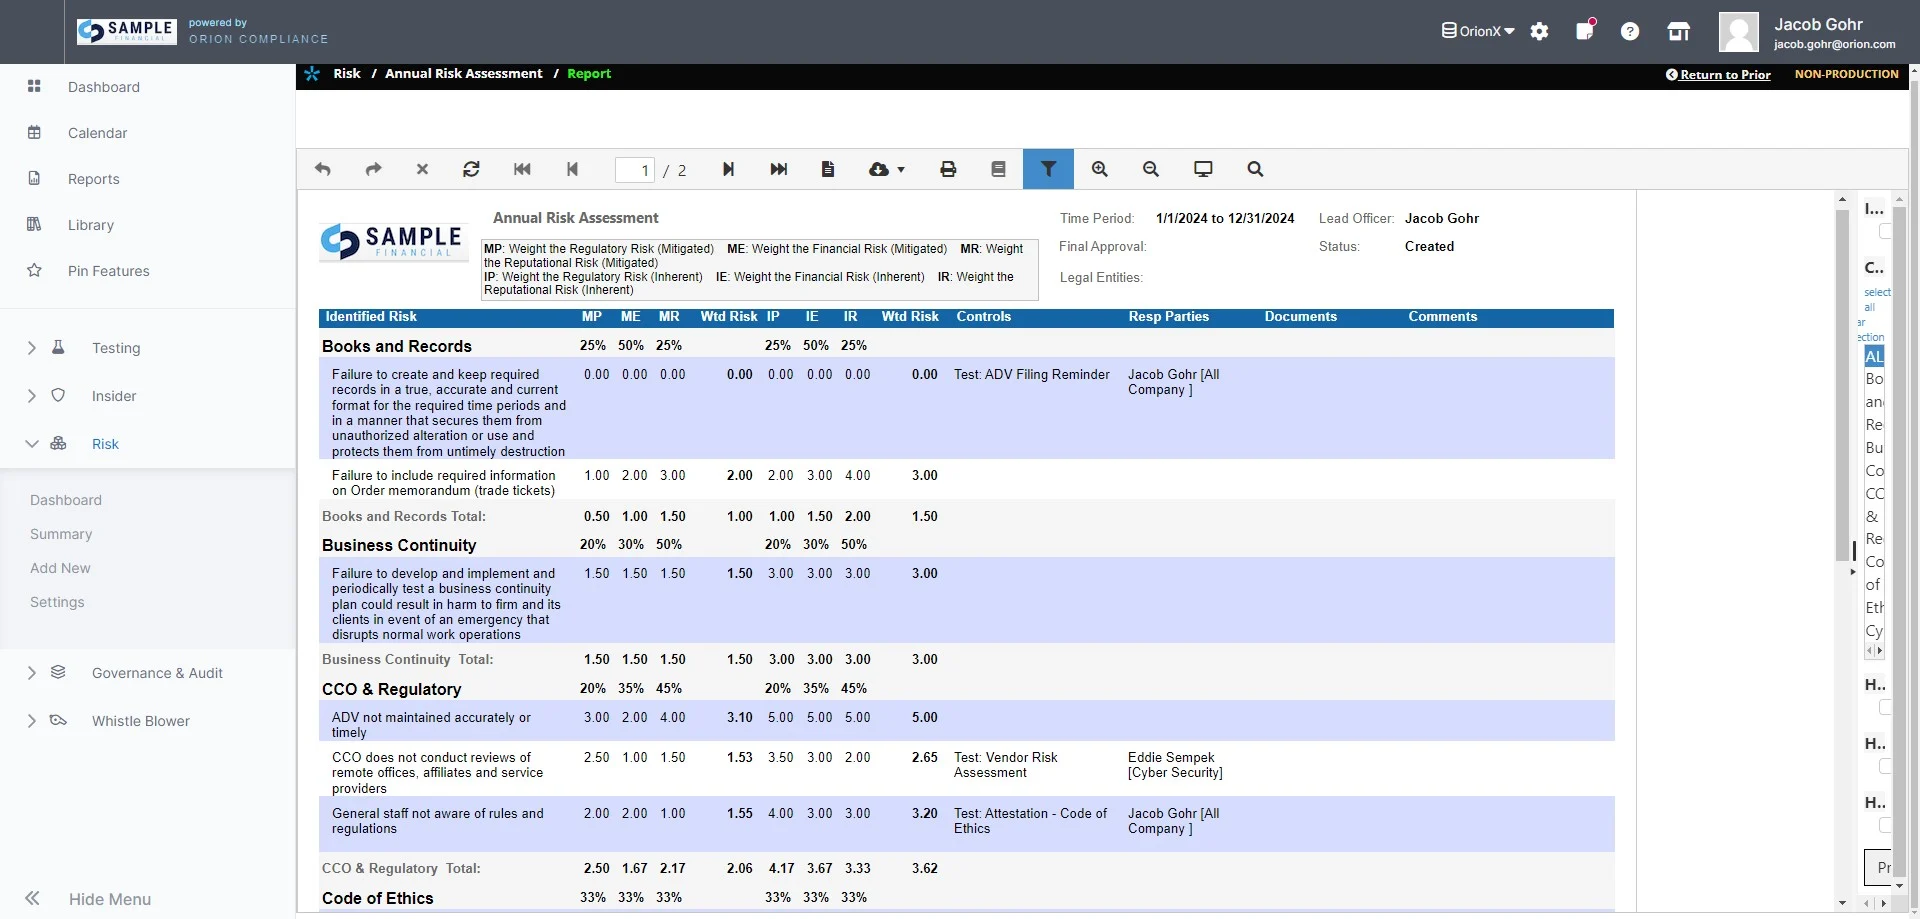Screen dimensions: 1920x919
Task: Click the Return to Prior link
Action: point(1724,74)
